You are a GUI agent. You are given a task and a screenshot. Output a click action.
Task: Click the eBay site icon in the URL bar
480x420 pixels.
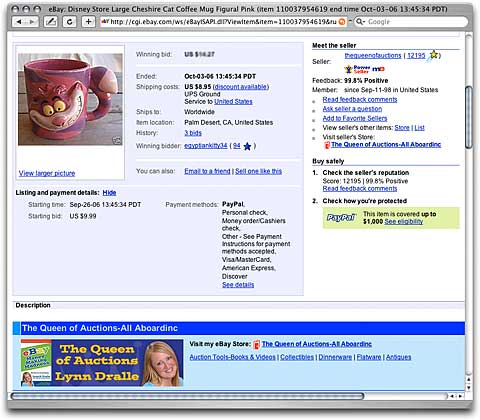point(105,22)
